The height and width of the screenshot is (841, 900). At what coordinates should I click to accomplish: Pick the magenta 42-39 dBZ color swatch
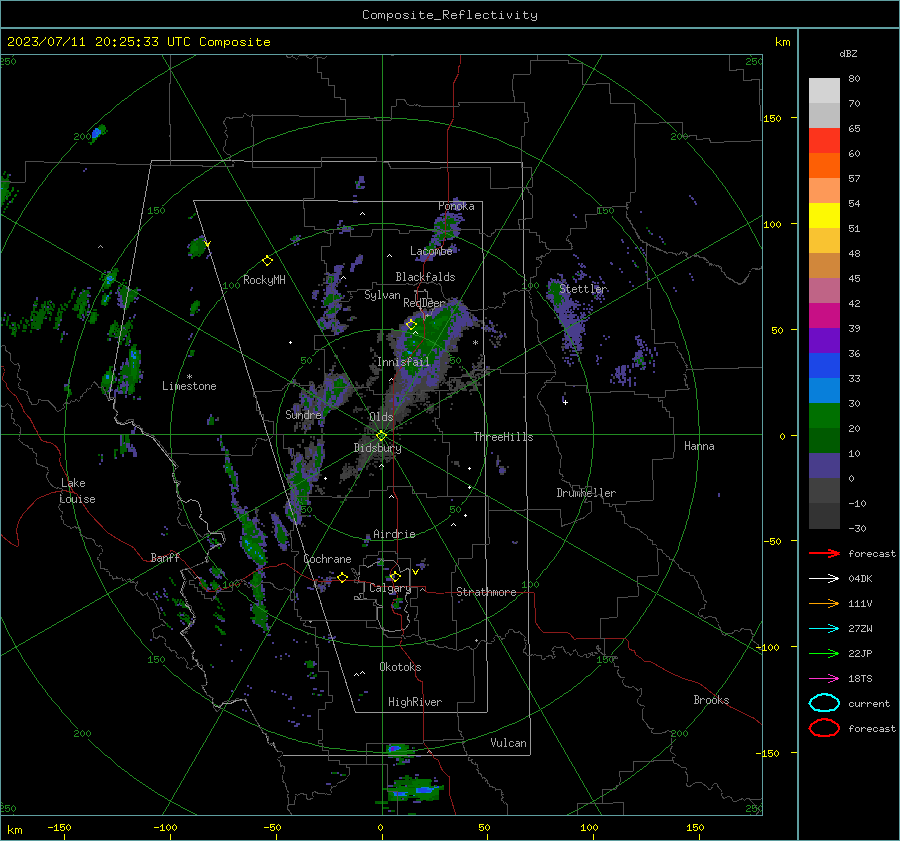coord(824,316)
